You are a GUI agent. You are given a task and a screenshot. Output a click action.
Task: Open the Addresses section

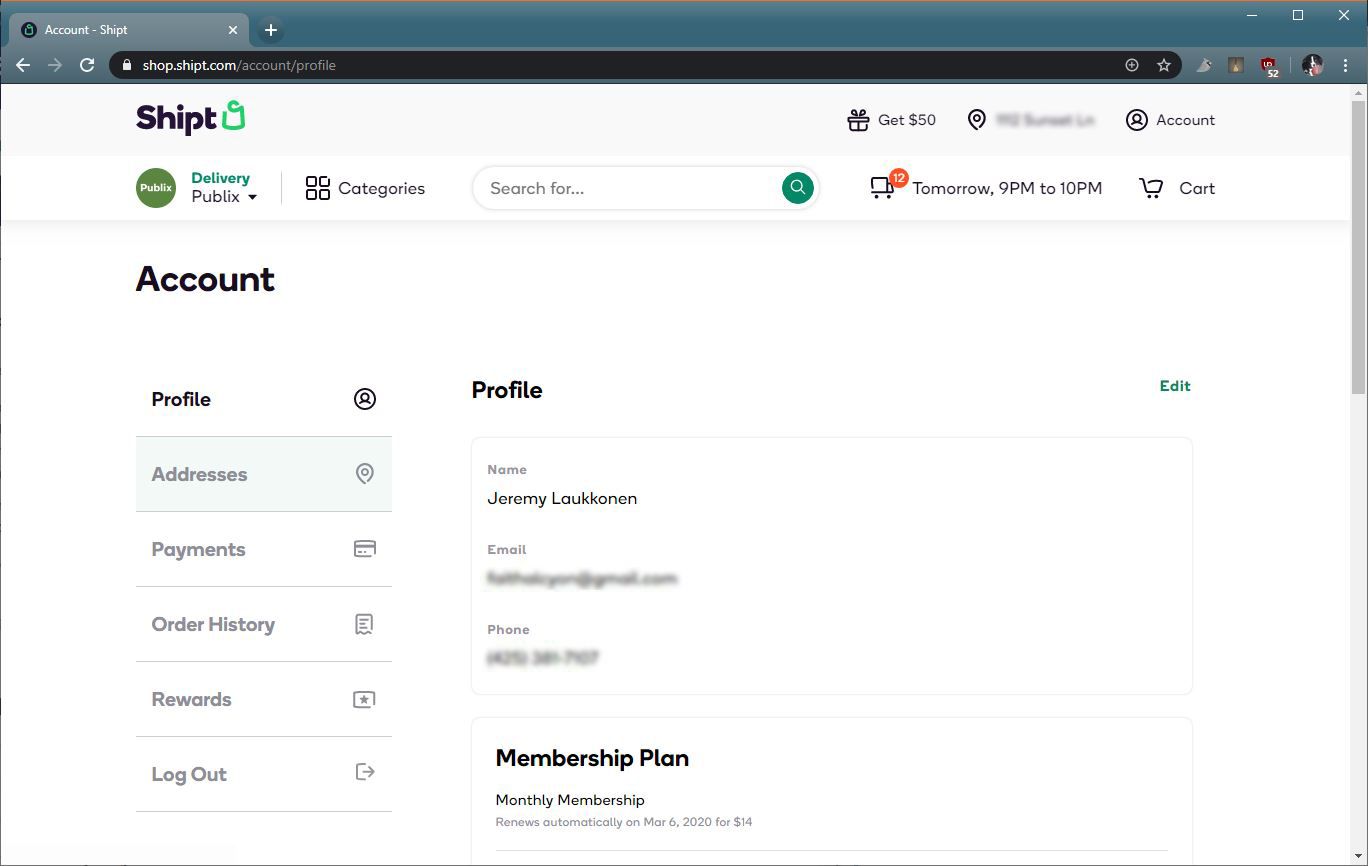point(264,474)
